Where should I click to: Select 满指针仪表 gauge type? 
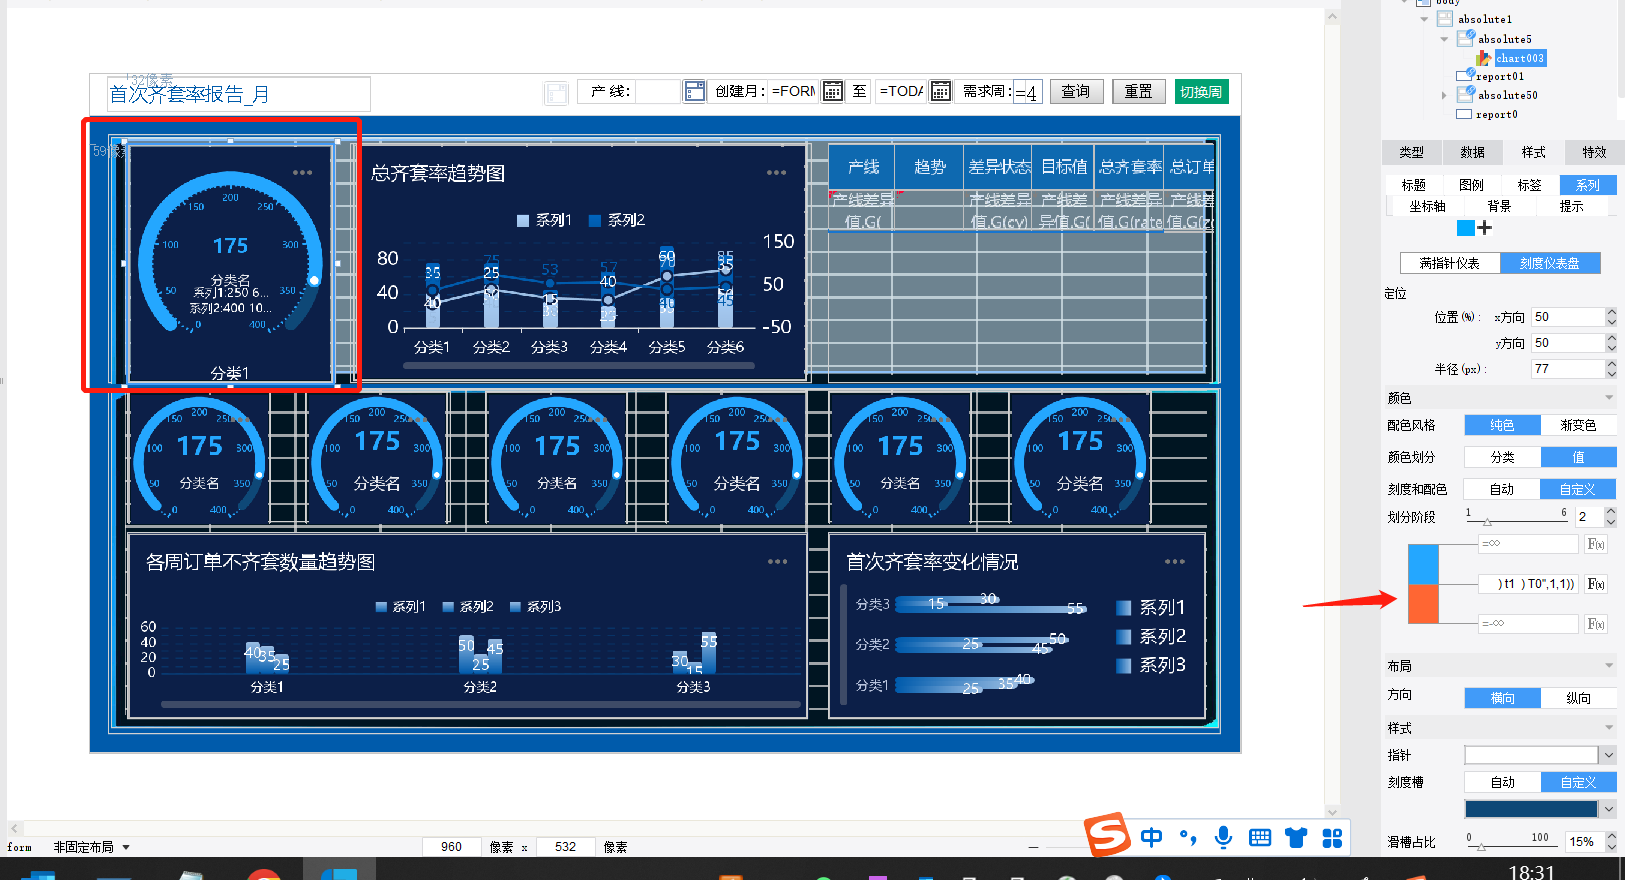pyautogui.click(x=1449, y=263)
